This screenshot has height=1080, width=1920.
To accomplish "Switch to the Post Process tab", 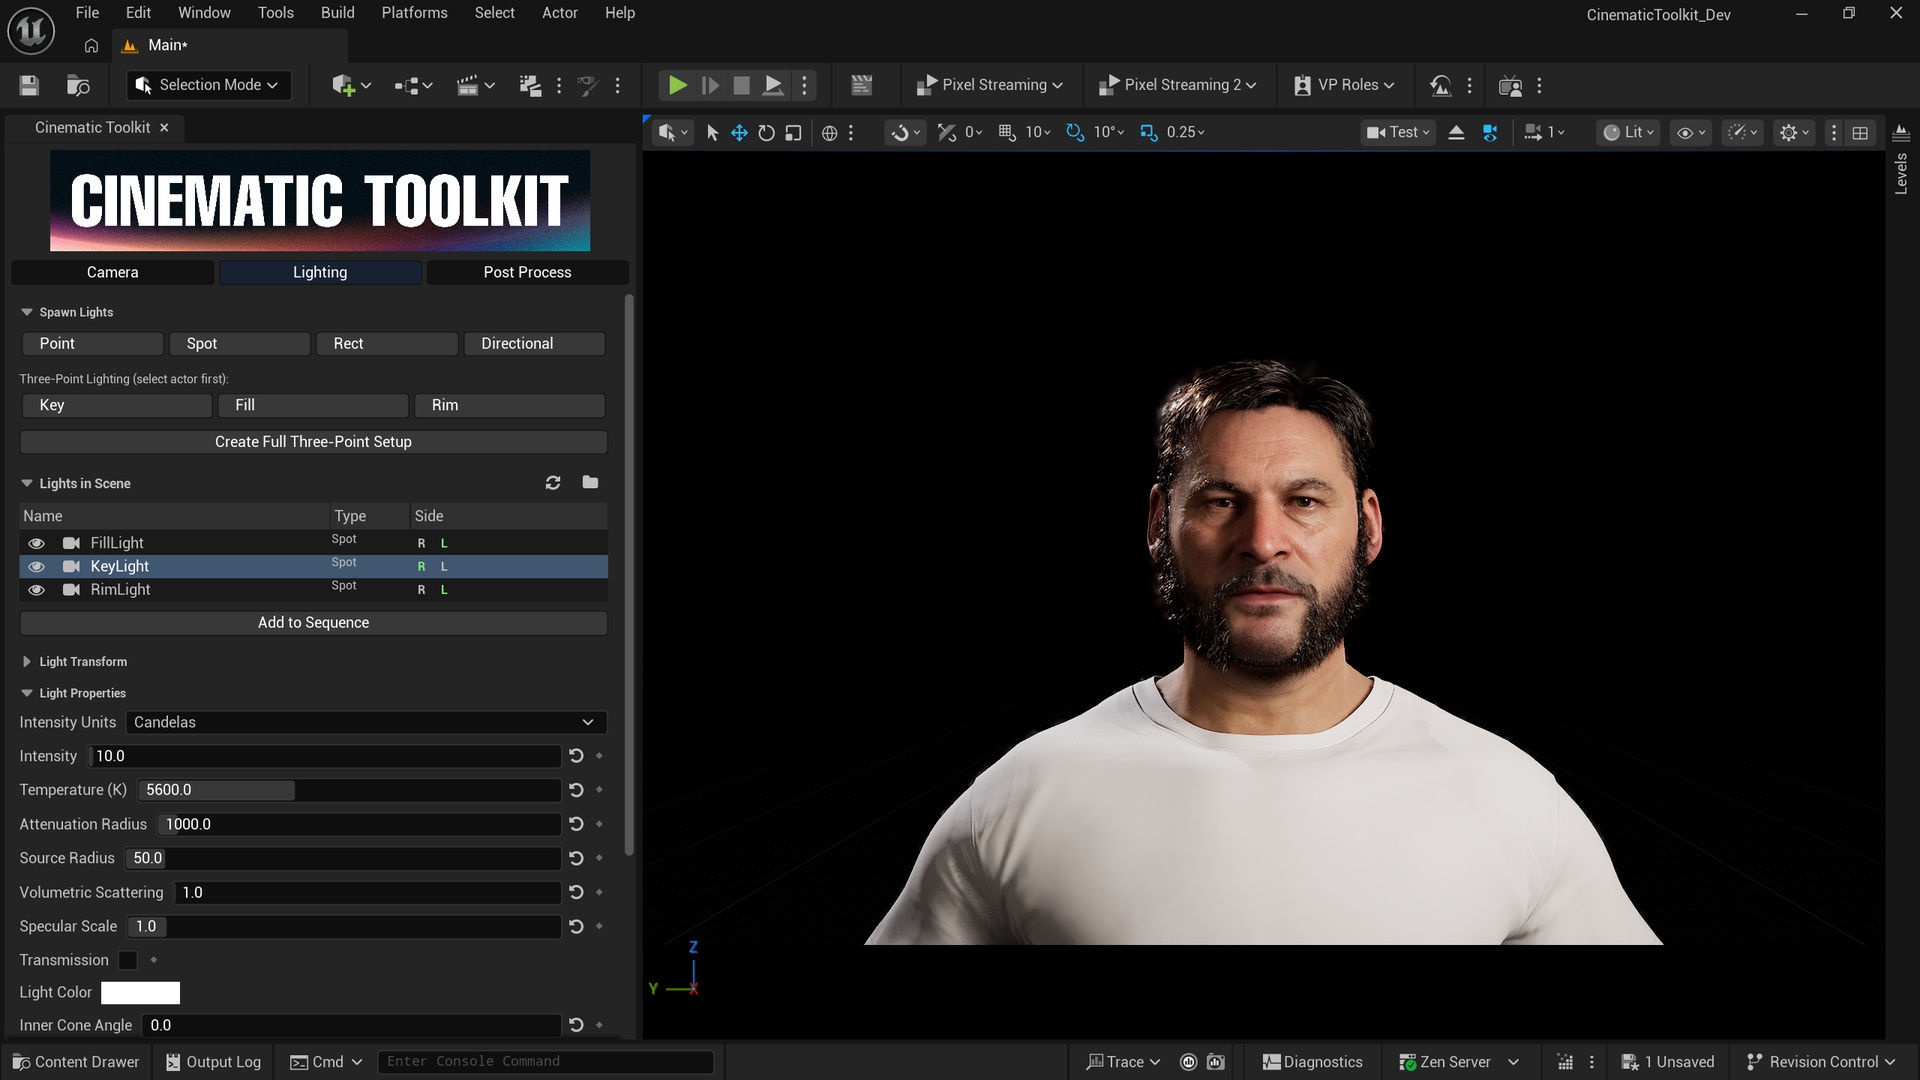I will [527, 272].
